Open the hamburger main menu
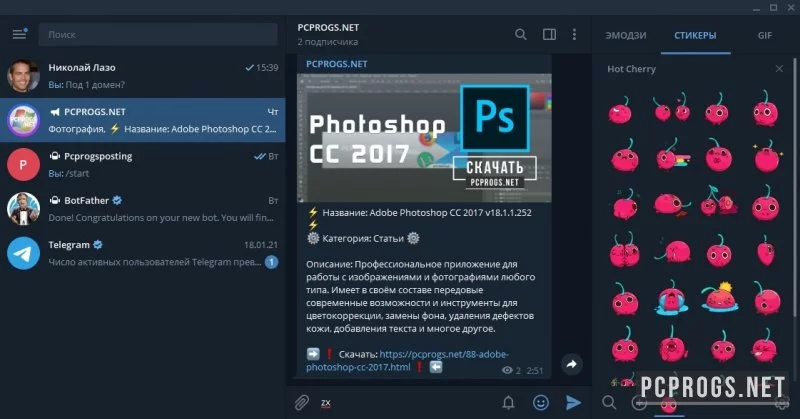This screenshot has height=419, width=800. pyautogui.click(x=19, y=34)
